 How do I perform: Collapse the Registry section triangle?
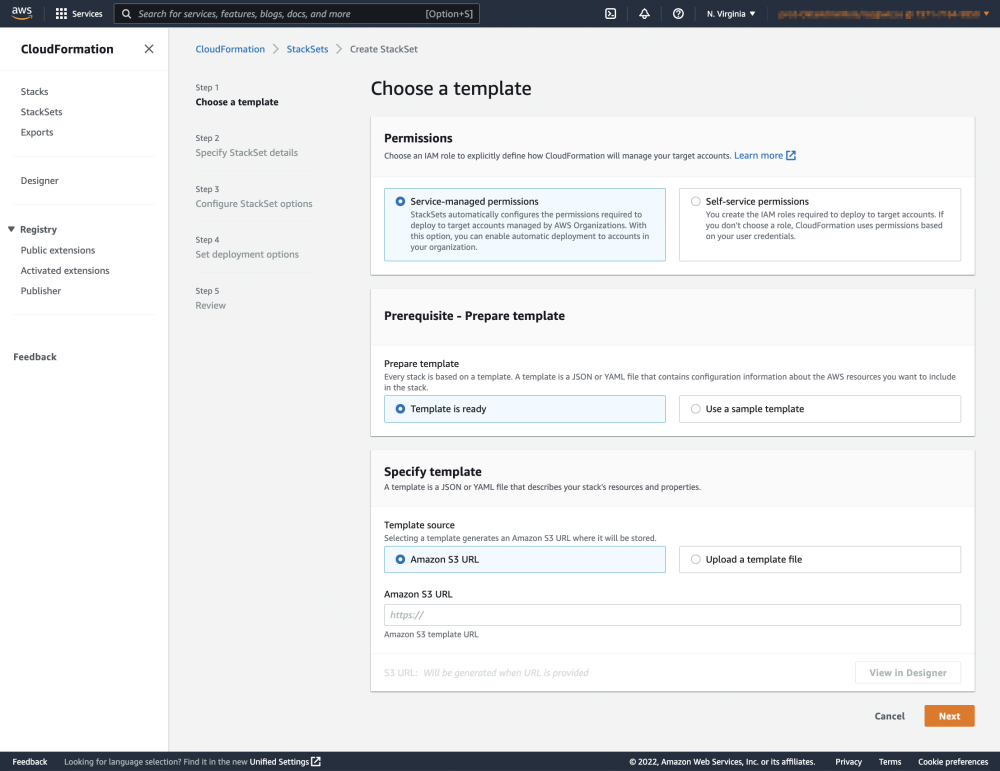pos(11,229)
